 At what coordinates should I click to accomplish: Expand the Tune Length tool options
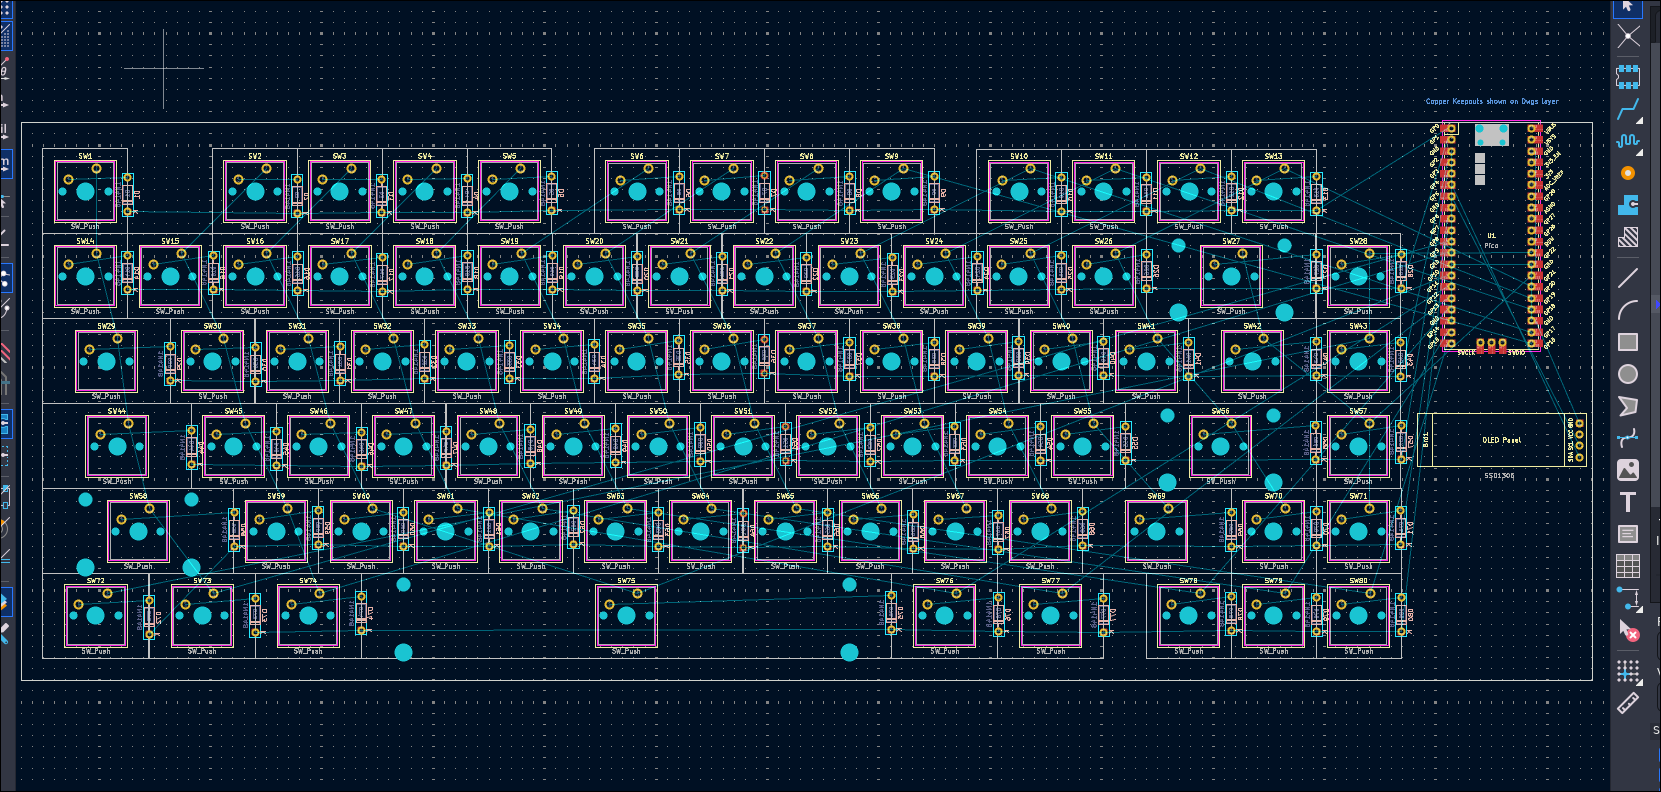point(1639,153)
